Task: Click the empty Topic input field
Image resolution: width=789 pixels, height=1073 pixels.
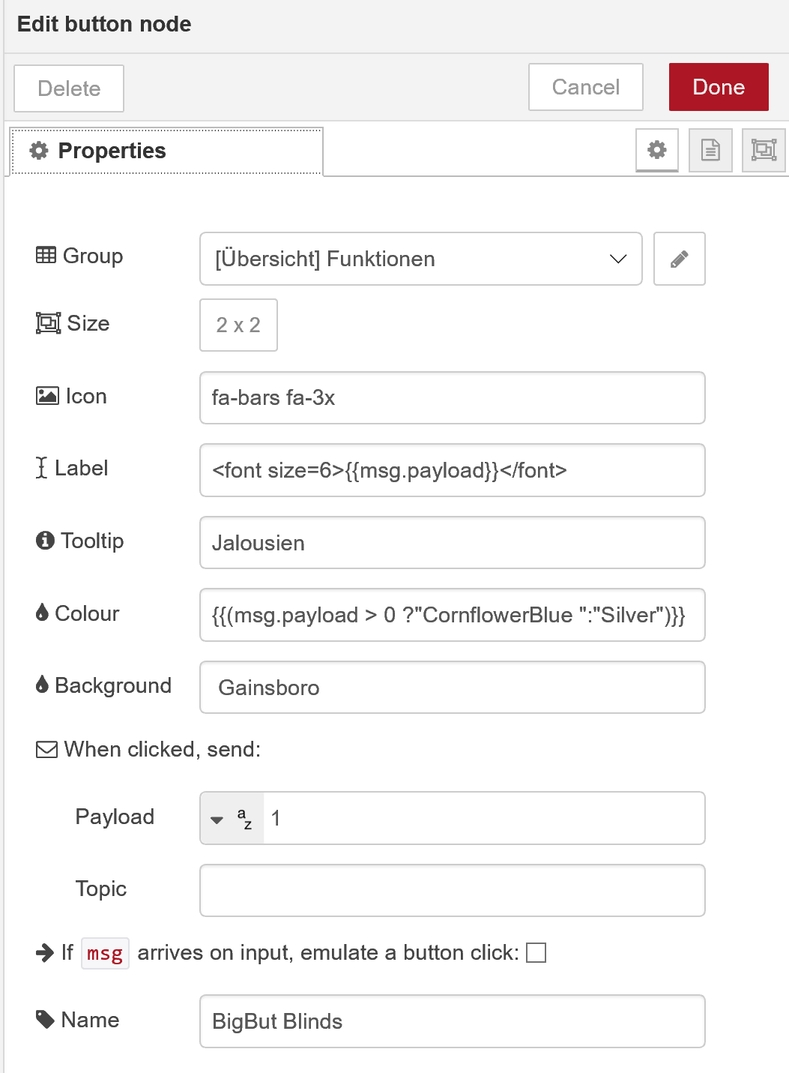Action: [x=452, y=890]
